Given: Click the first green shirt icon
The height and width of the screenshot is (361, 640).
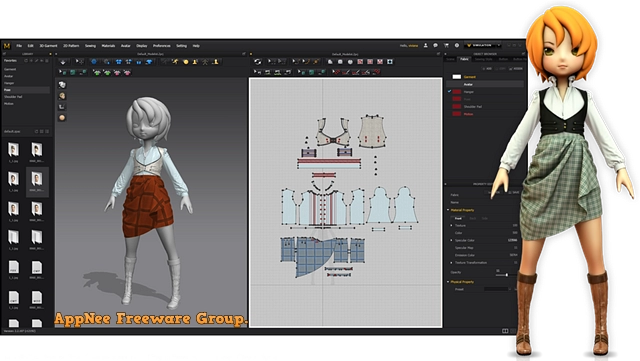Looking at the screenshot, I should [x=97, y=73].
